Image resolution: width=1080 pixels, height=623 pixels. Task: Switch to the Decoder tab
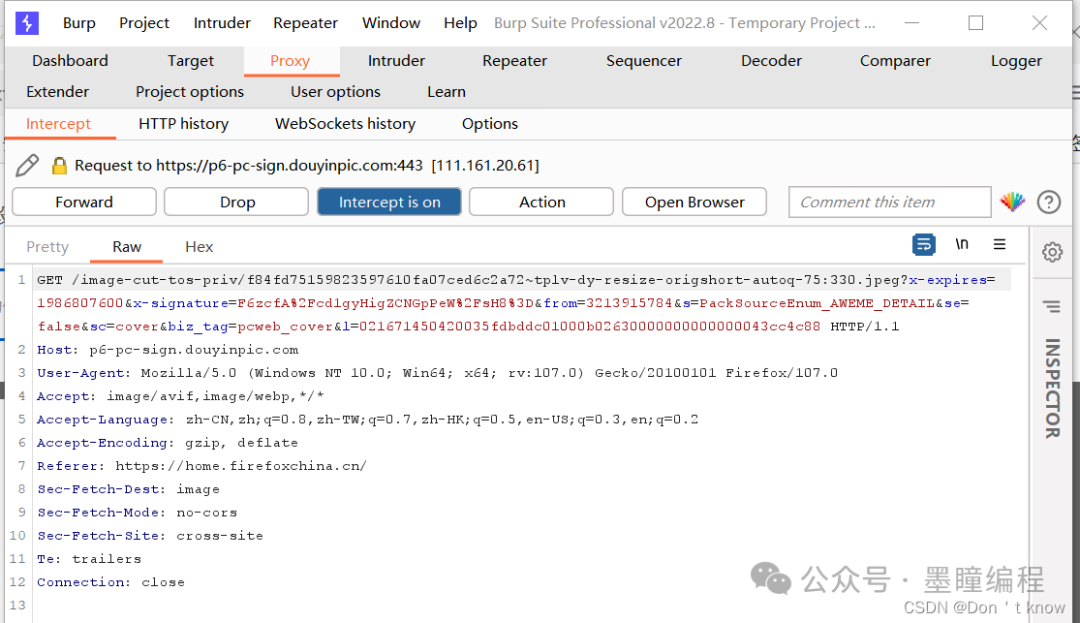click(771, 61)
